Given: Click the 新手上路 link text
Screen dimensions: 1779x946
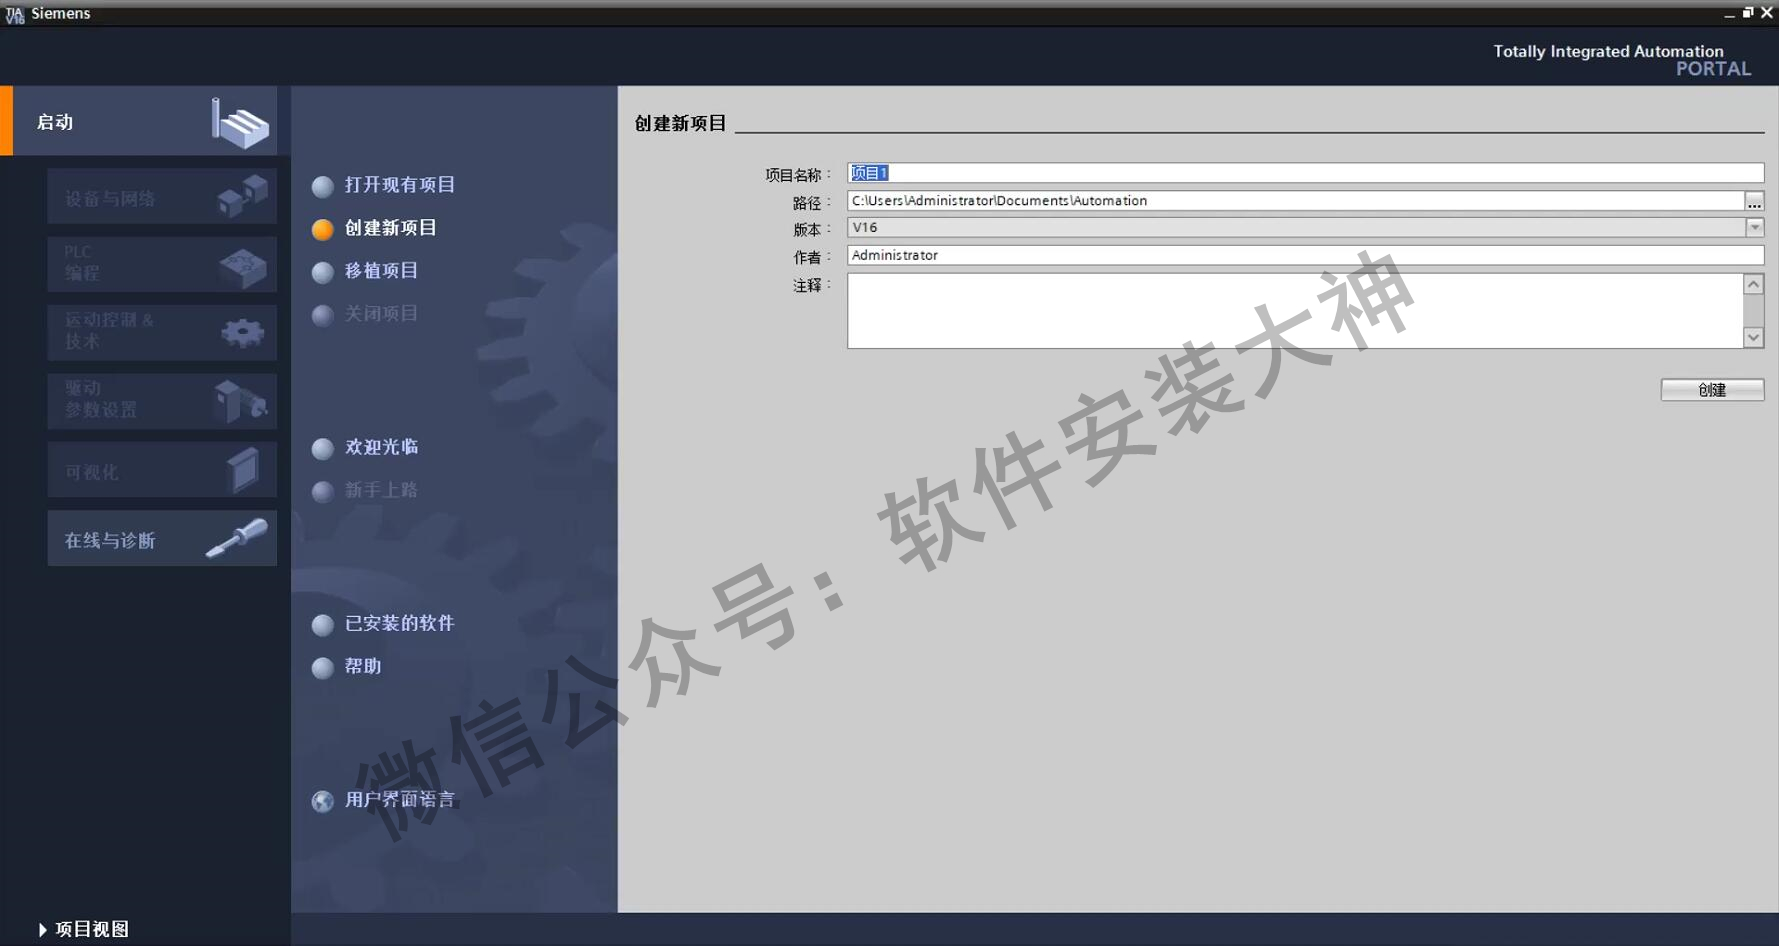Looking at the screenshot, I should [x=382, y=490].
